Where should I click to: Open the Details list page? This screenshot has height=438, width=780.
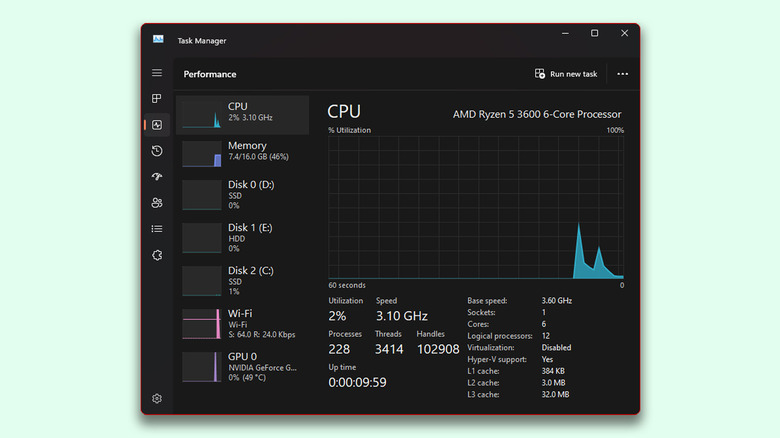157,229
